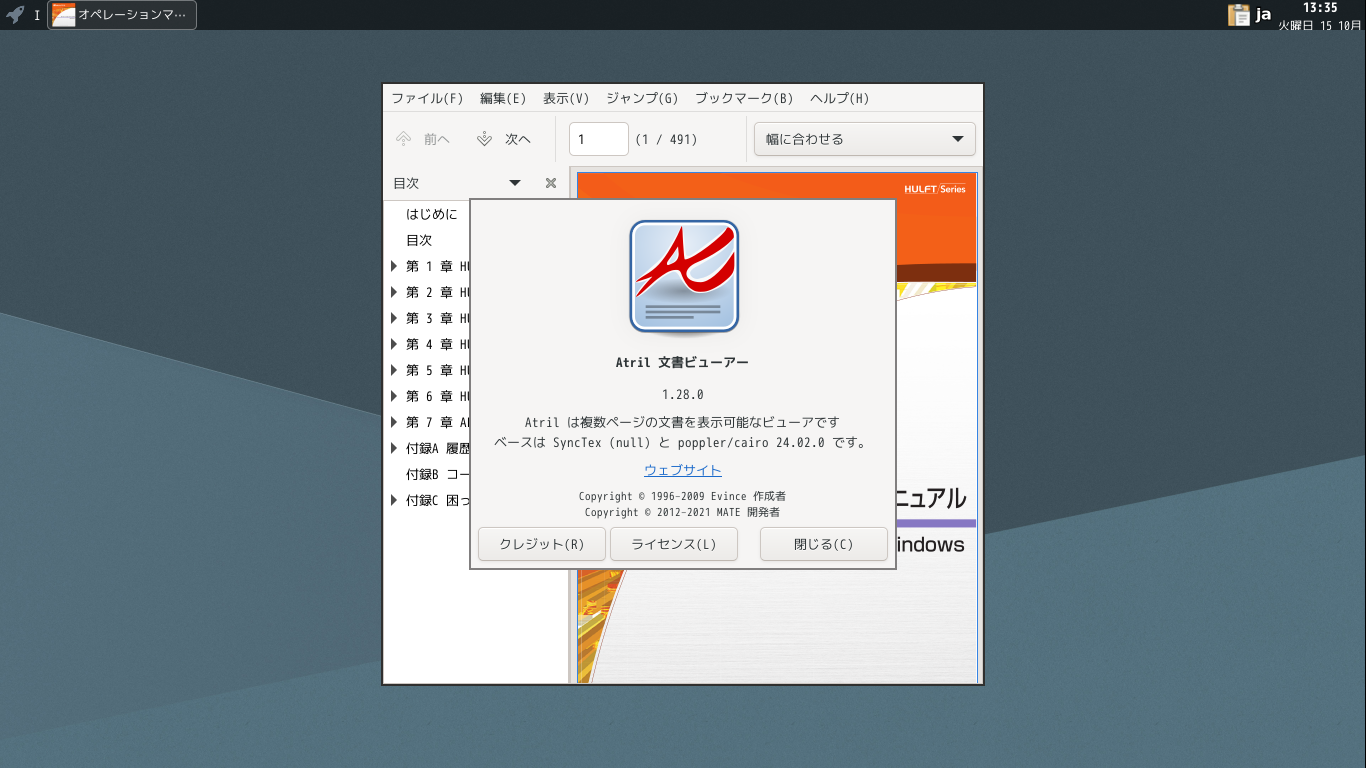Open the 表示(V) menu
The height and width of the screenshot is (768, 1366).
[x=566, y=98]
